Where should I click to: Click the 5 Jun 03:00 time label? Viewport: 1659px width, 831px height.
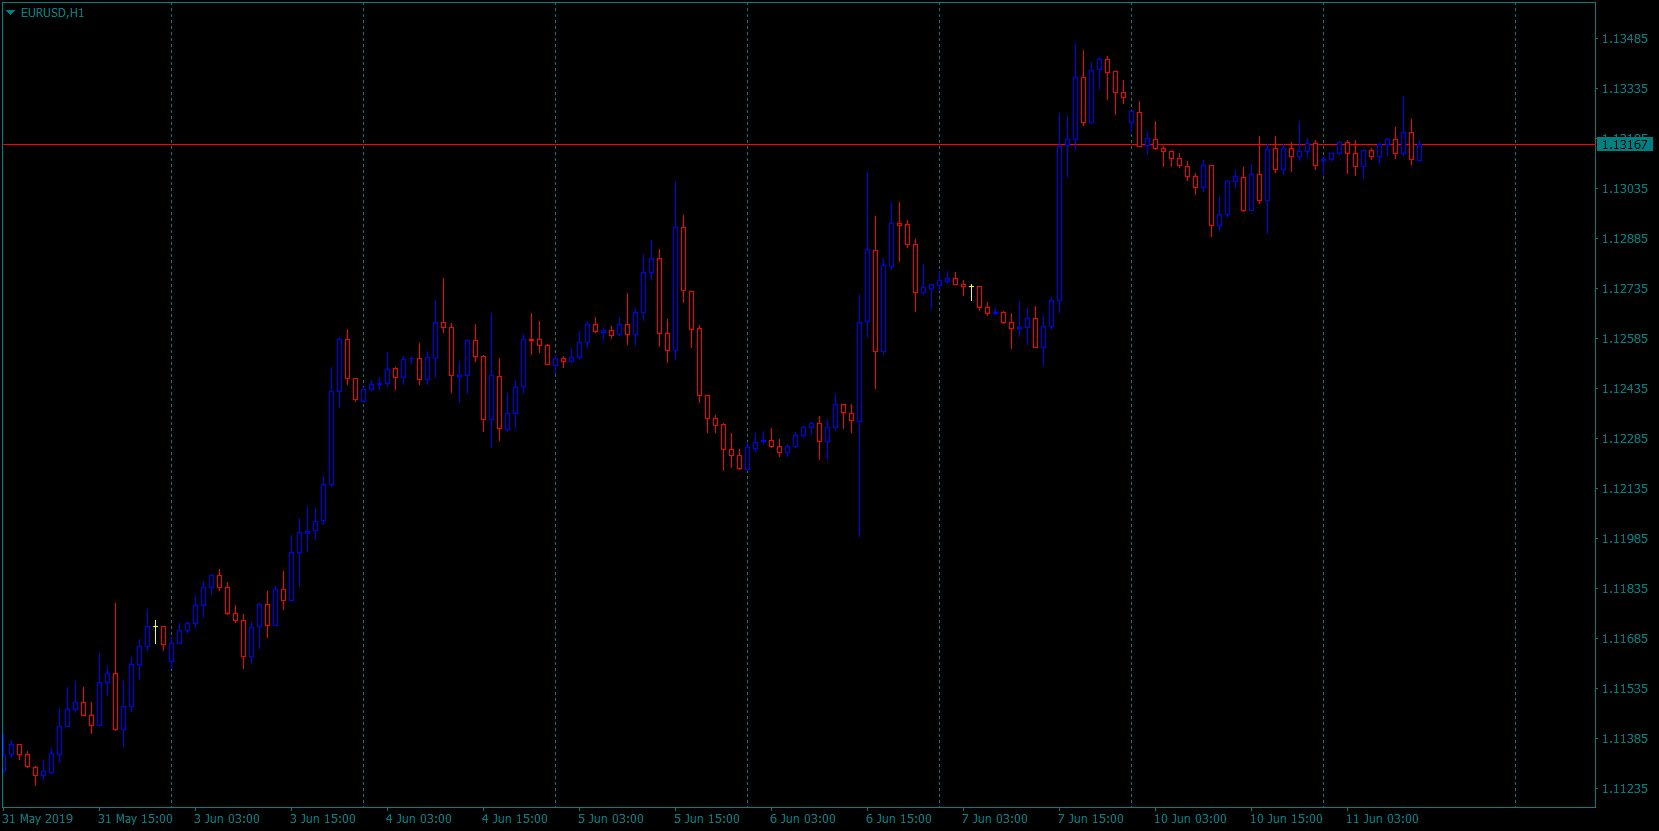pos(611,819)
